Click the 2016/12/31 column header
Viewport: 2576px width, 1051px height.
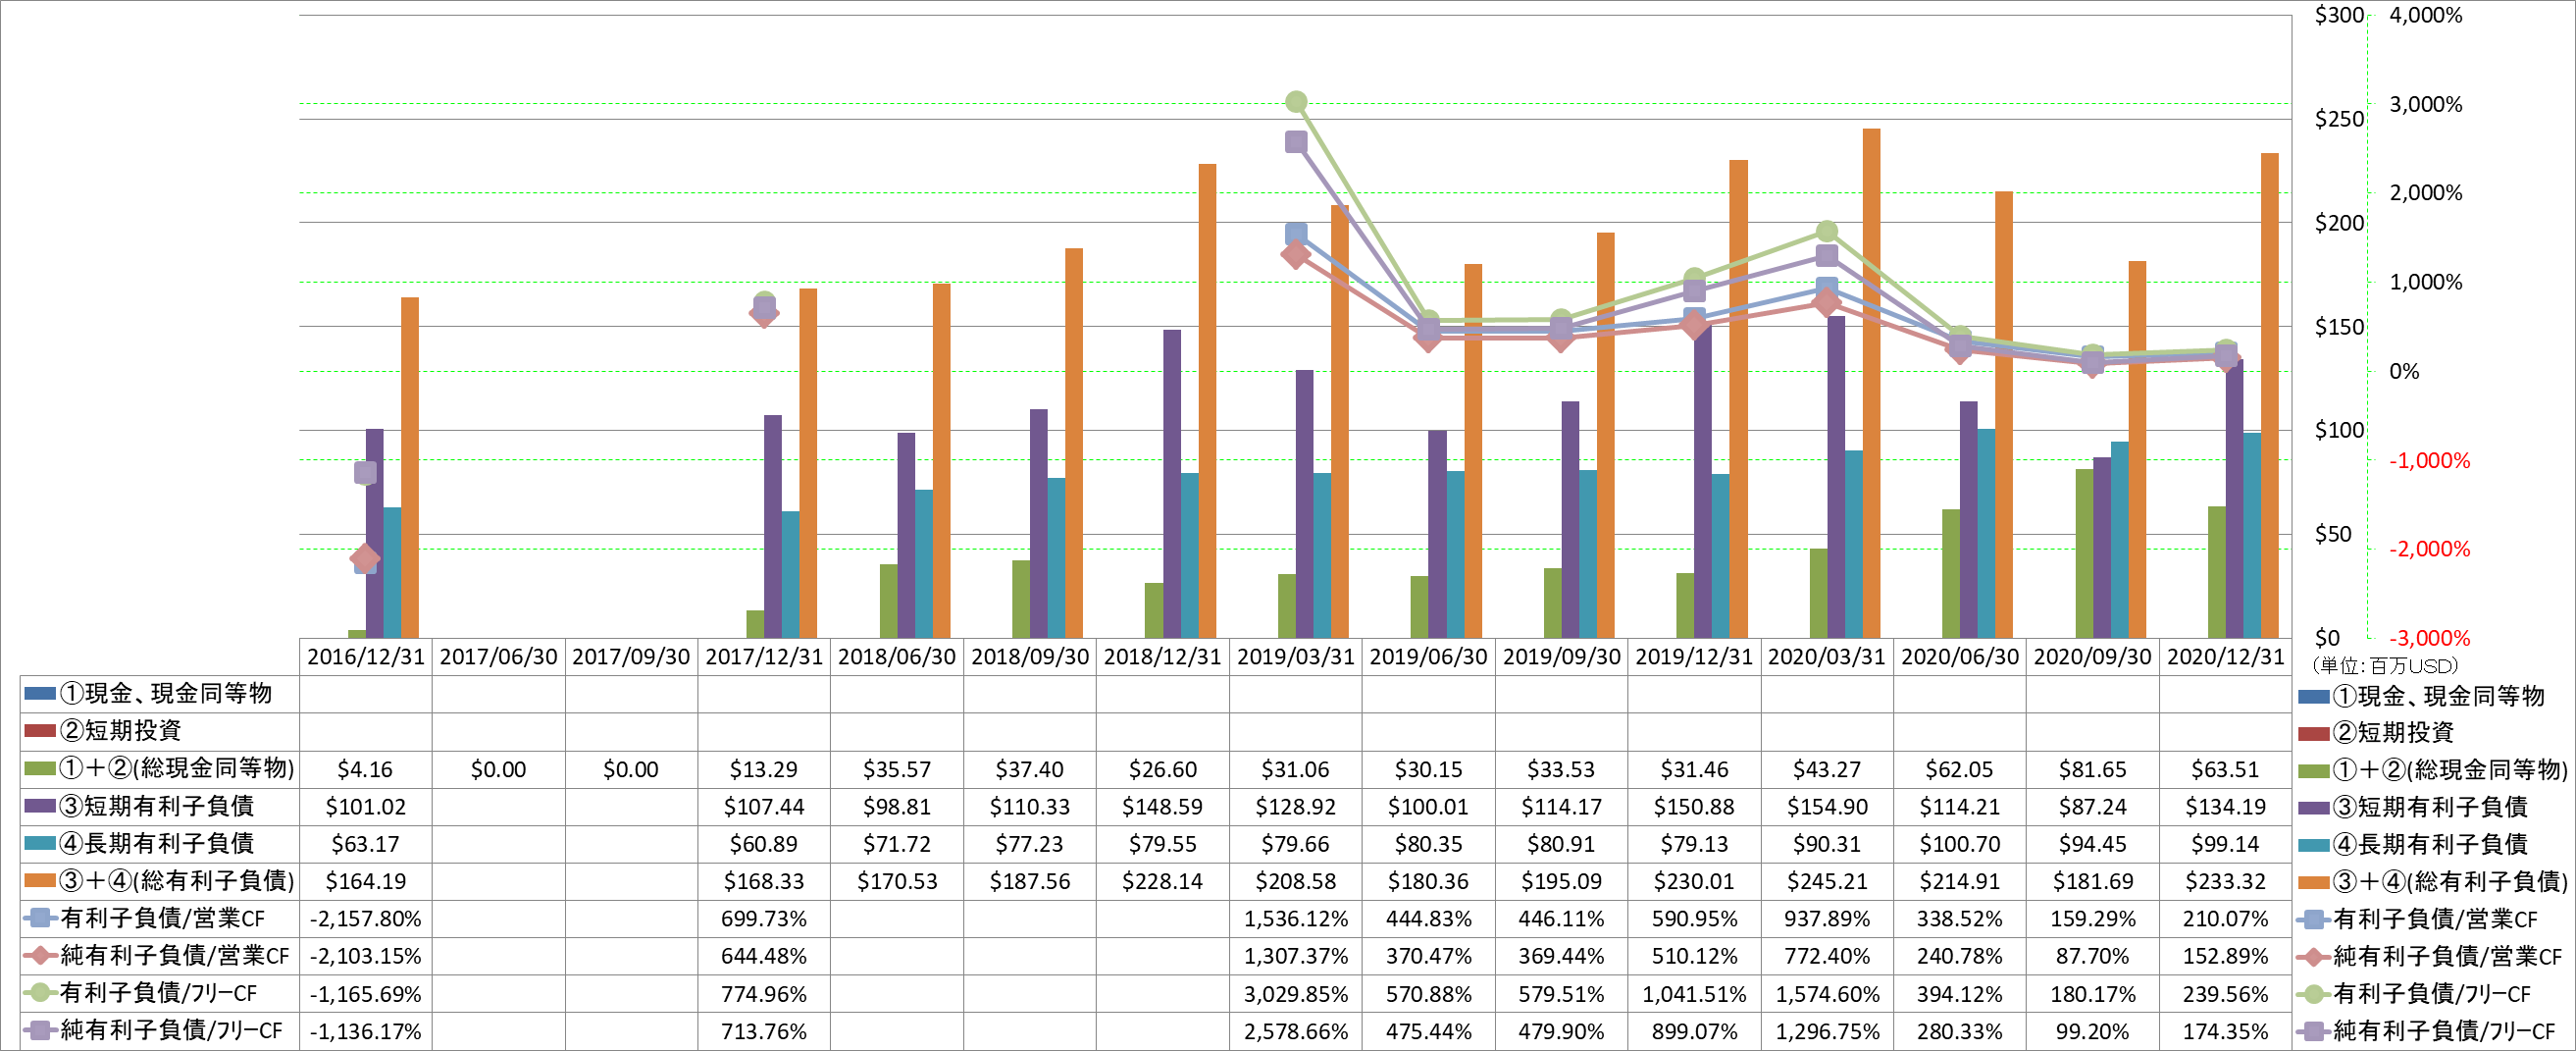[x=365, y=657]
